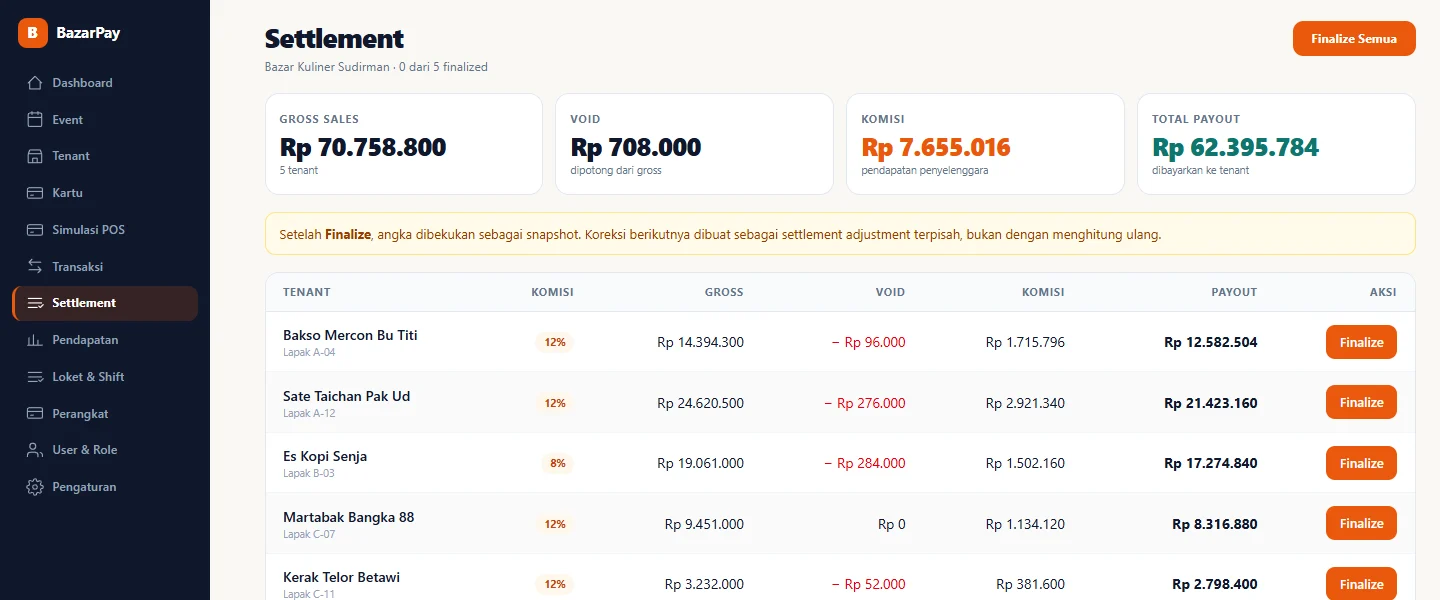Screen dimensions: 1440x600
Task: Click the 8% commission badge
Action: pyautogui.click(x=557, y=463)
